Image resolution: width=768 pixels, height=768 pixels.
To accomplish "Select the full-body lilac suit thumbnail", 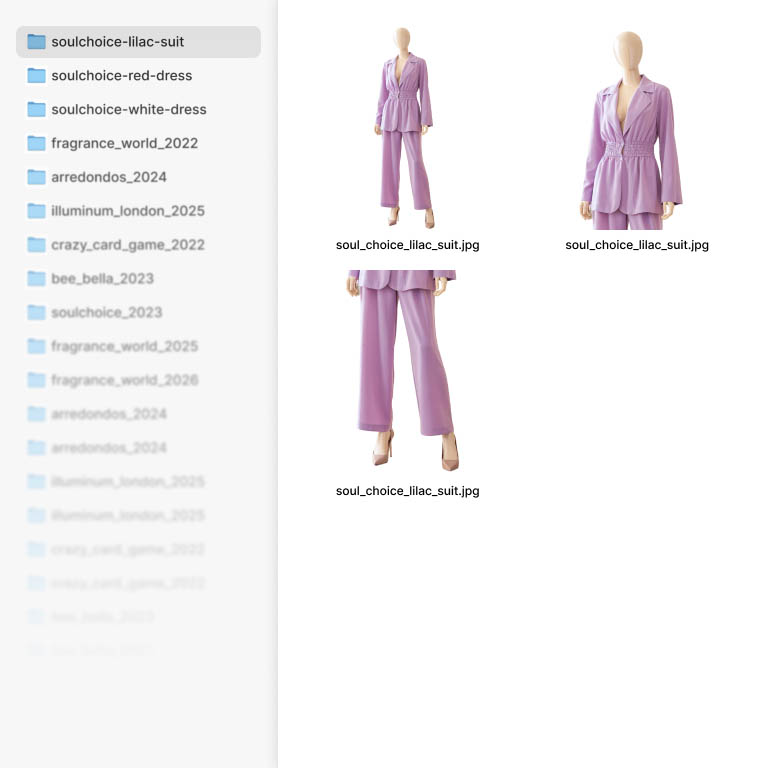I will pos(405,128).
